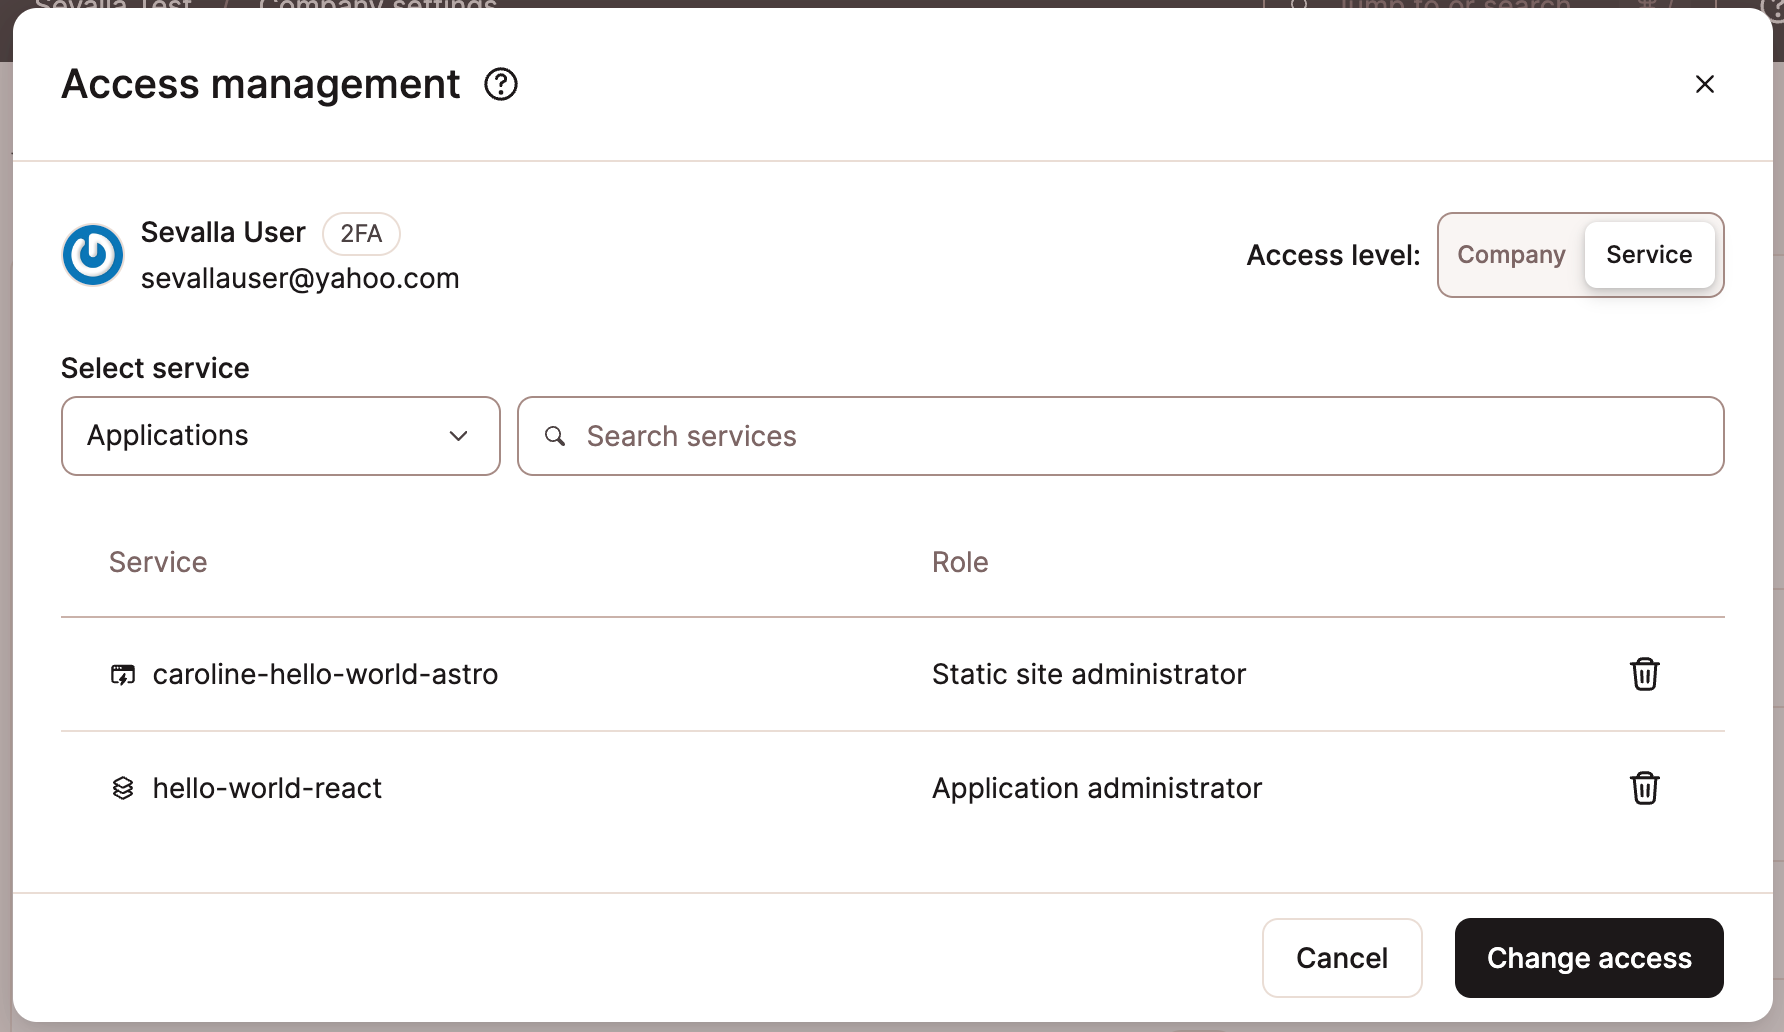The width and height of the screenshot is (1784, 1032).
Task: Click the Sevalla User avatar icon
Action: click(92, 255)
